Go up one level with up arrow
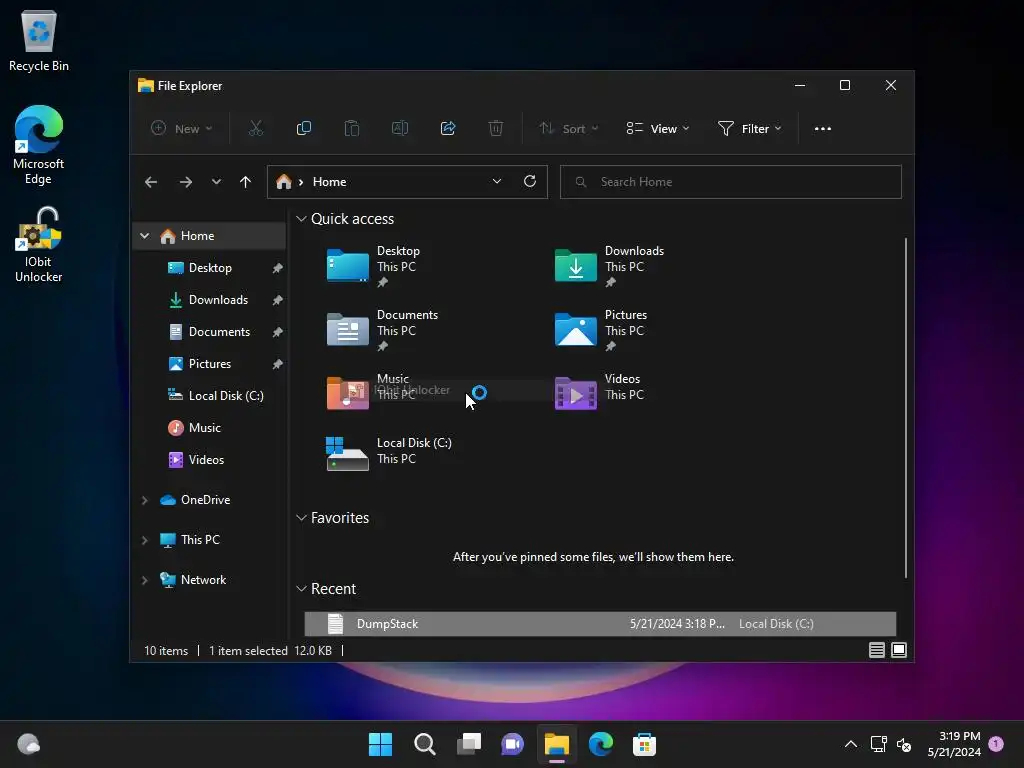This screenshot has height=768, width=1024. tap(246, 182)
